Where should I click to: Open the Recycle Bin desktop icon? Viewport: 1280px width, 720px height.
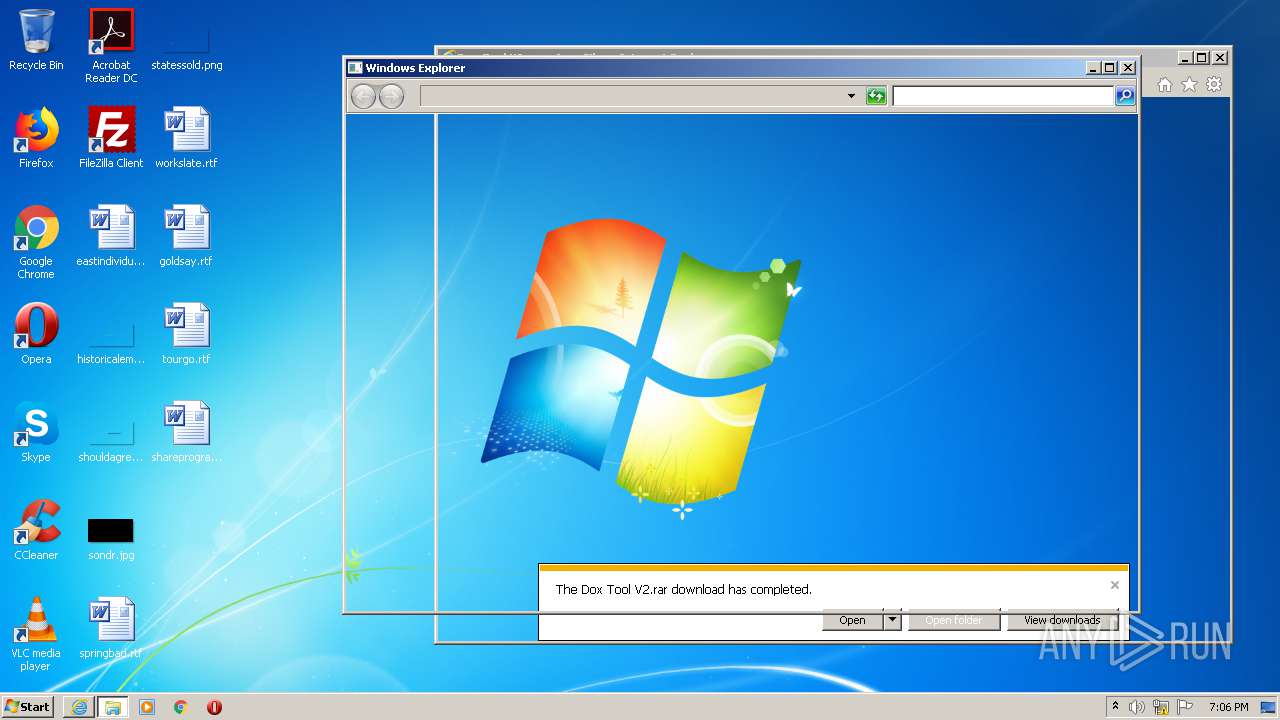(36, 40)
